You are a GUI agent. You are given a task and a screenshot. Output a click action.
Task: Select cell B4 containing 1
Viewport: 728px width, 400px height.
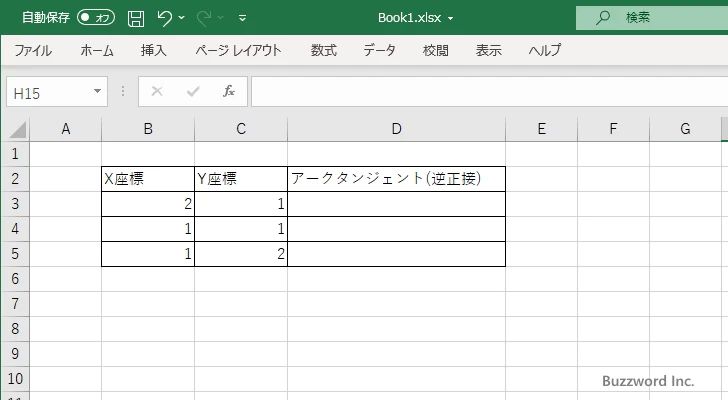click(148, 229)
